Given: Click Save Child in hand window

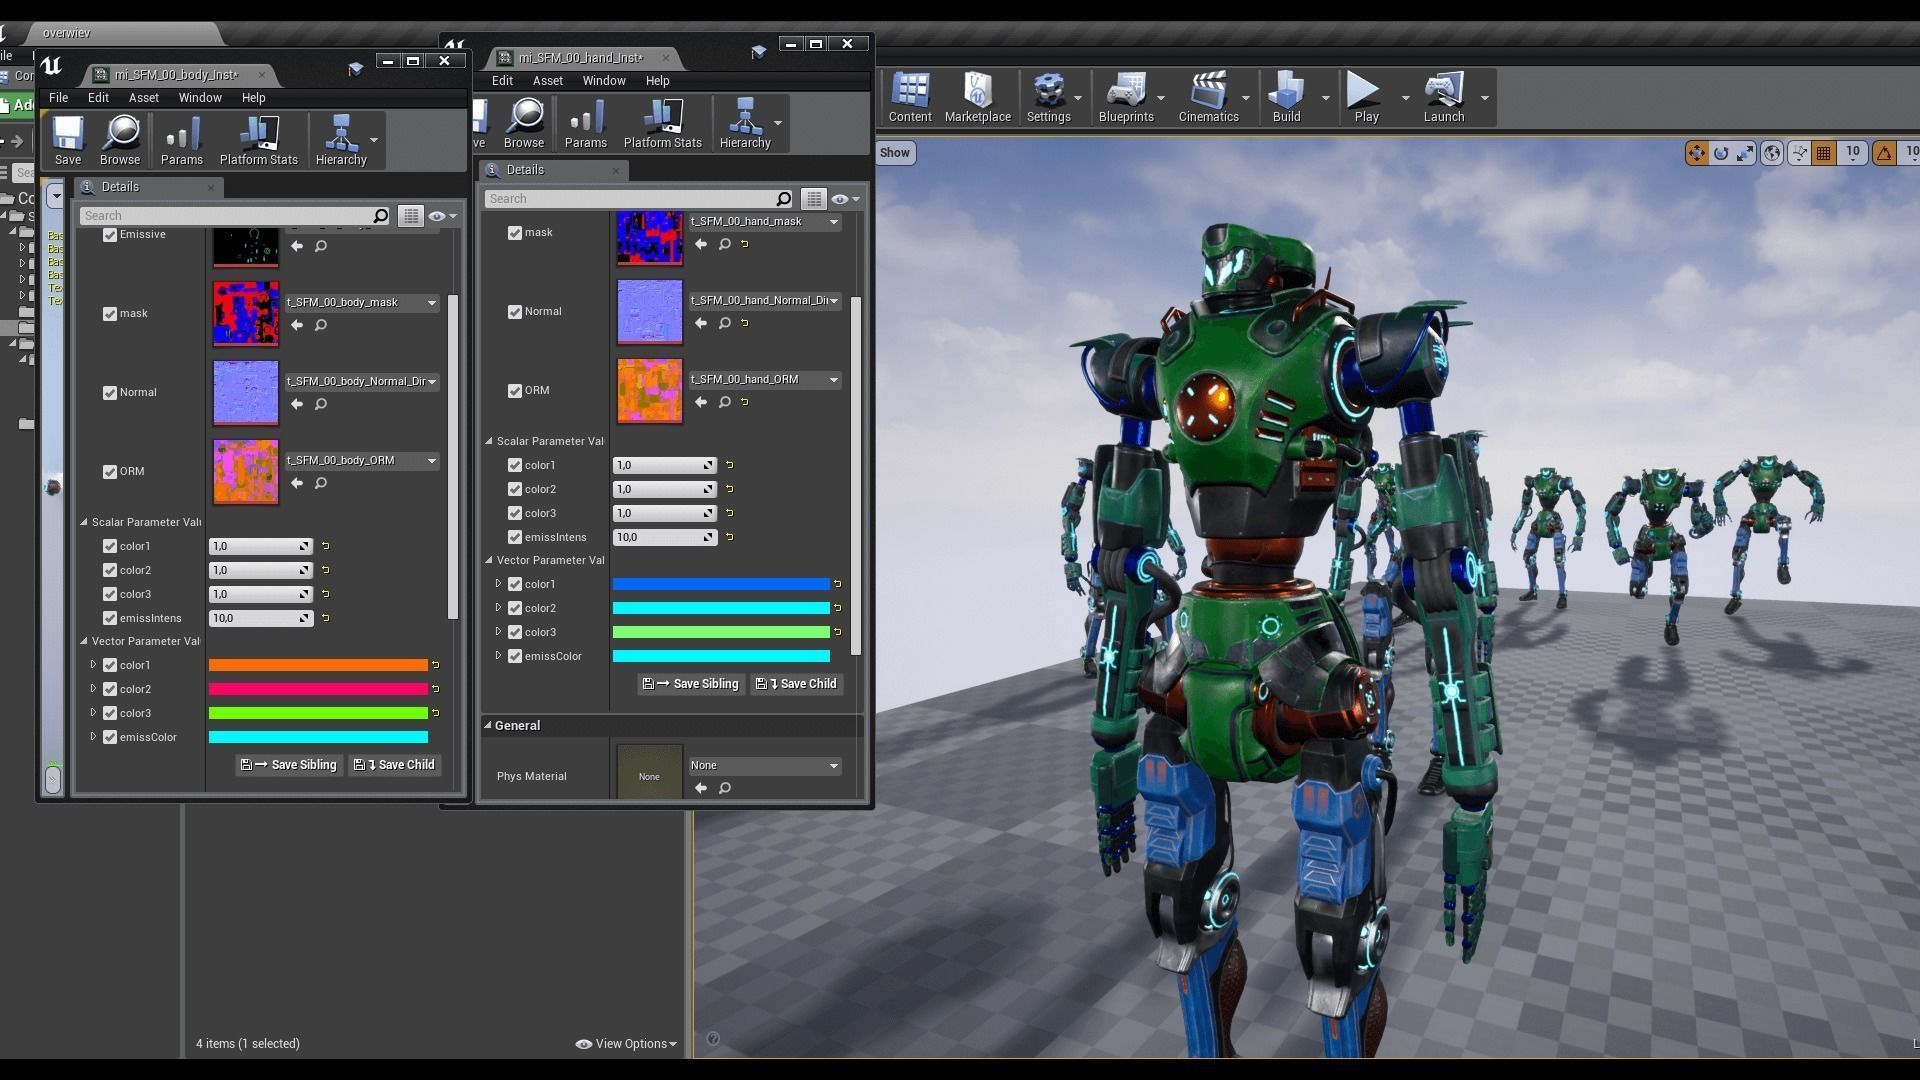Looking at the screenshot, I should [x=796, y=684].
